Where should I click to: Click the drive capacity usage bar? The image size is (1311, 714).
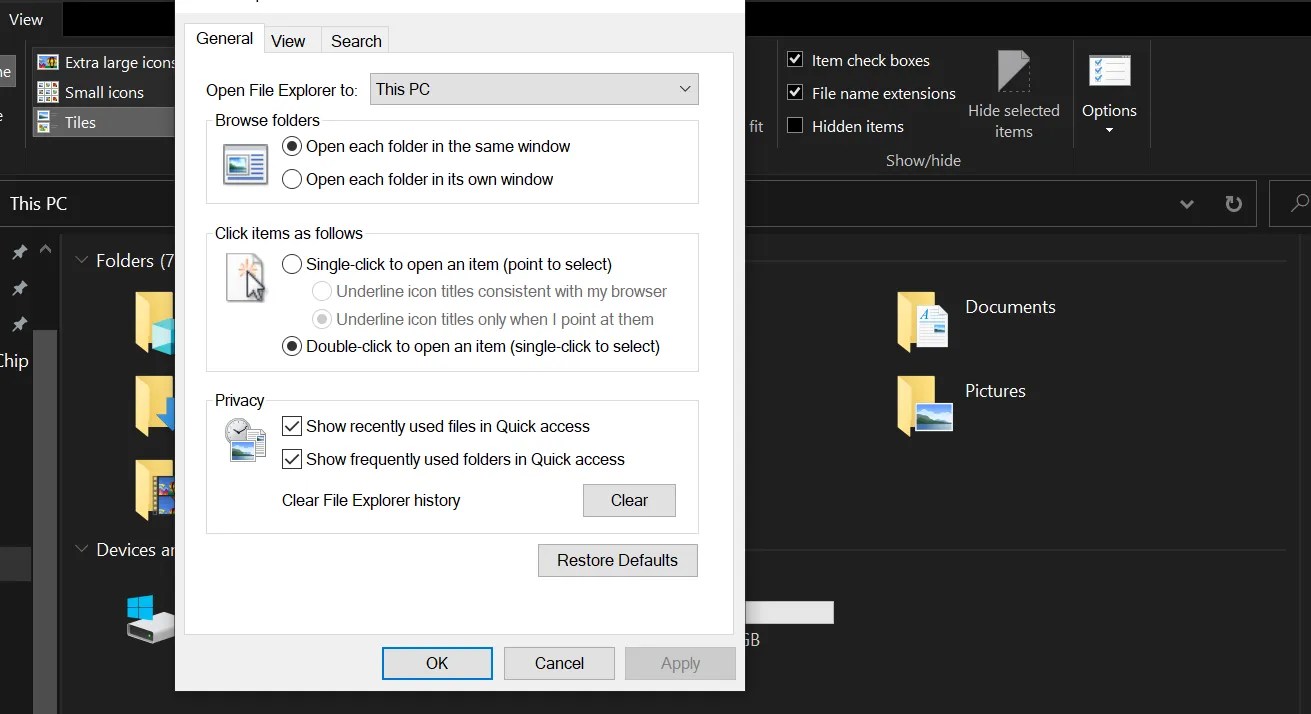789,611
